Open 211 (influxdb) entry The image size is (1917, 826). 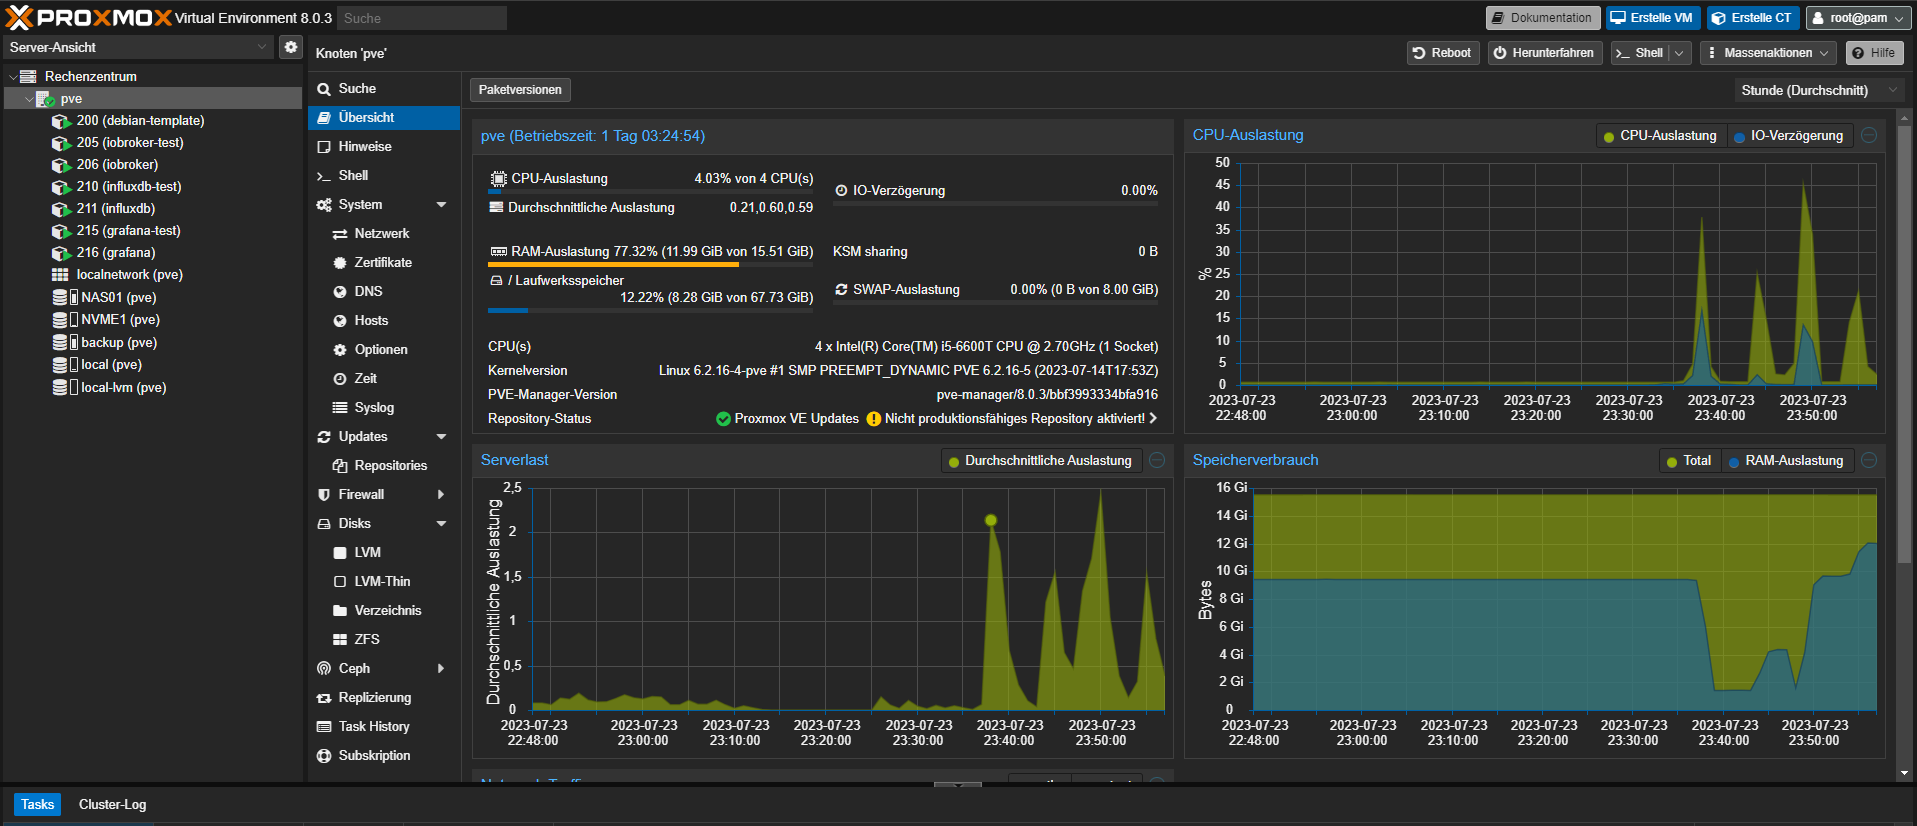click(116, 208)
